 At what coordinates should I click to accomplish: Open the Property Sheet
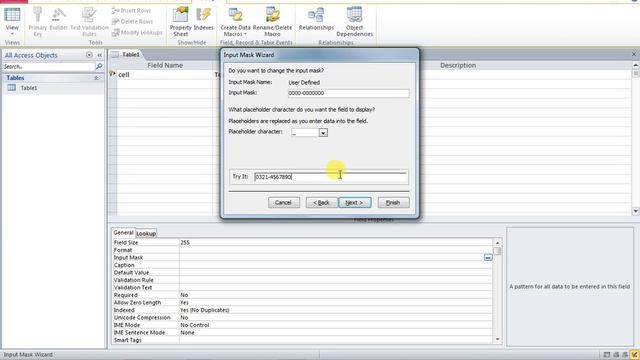[180, 21]
